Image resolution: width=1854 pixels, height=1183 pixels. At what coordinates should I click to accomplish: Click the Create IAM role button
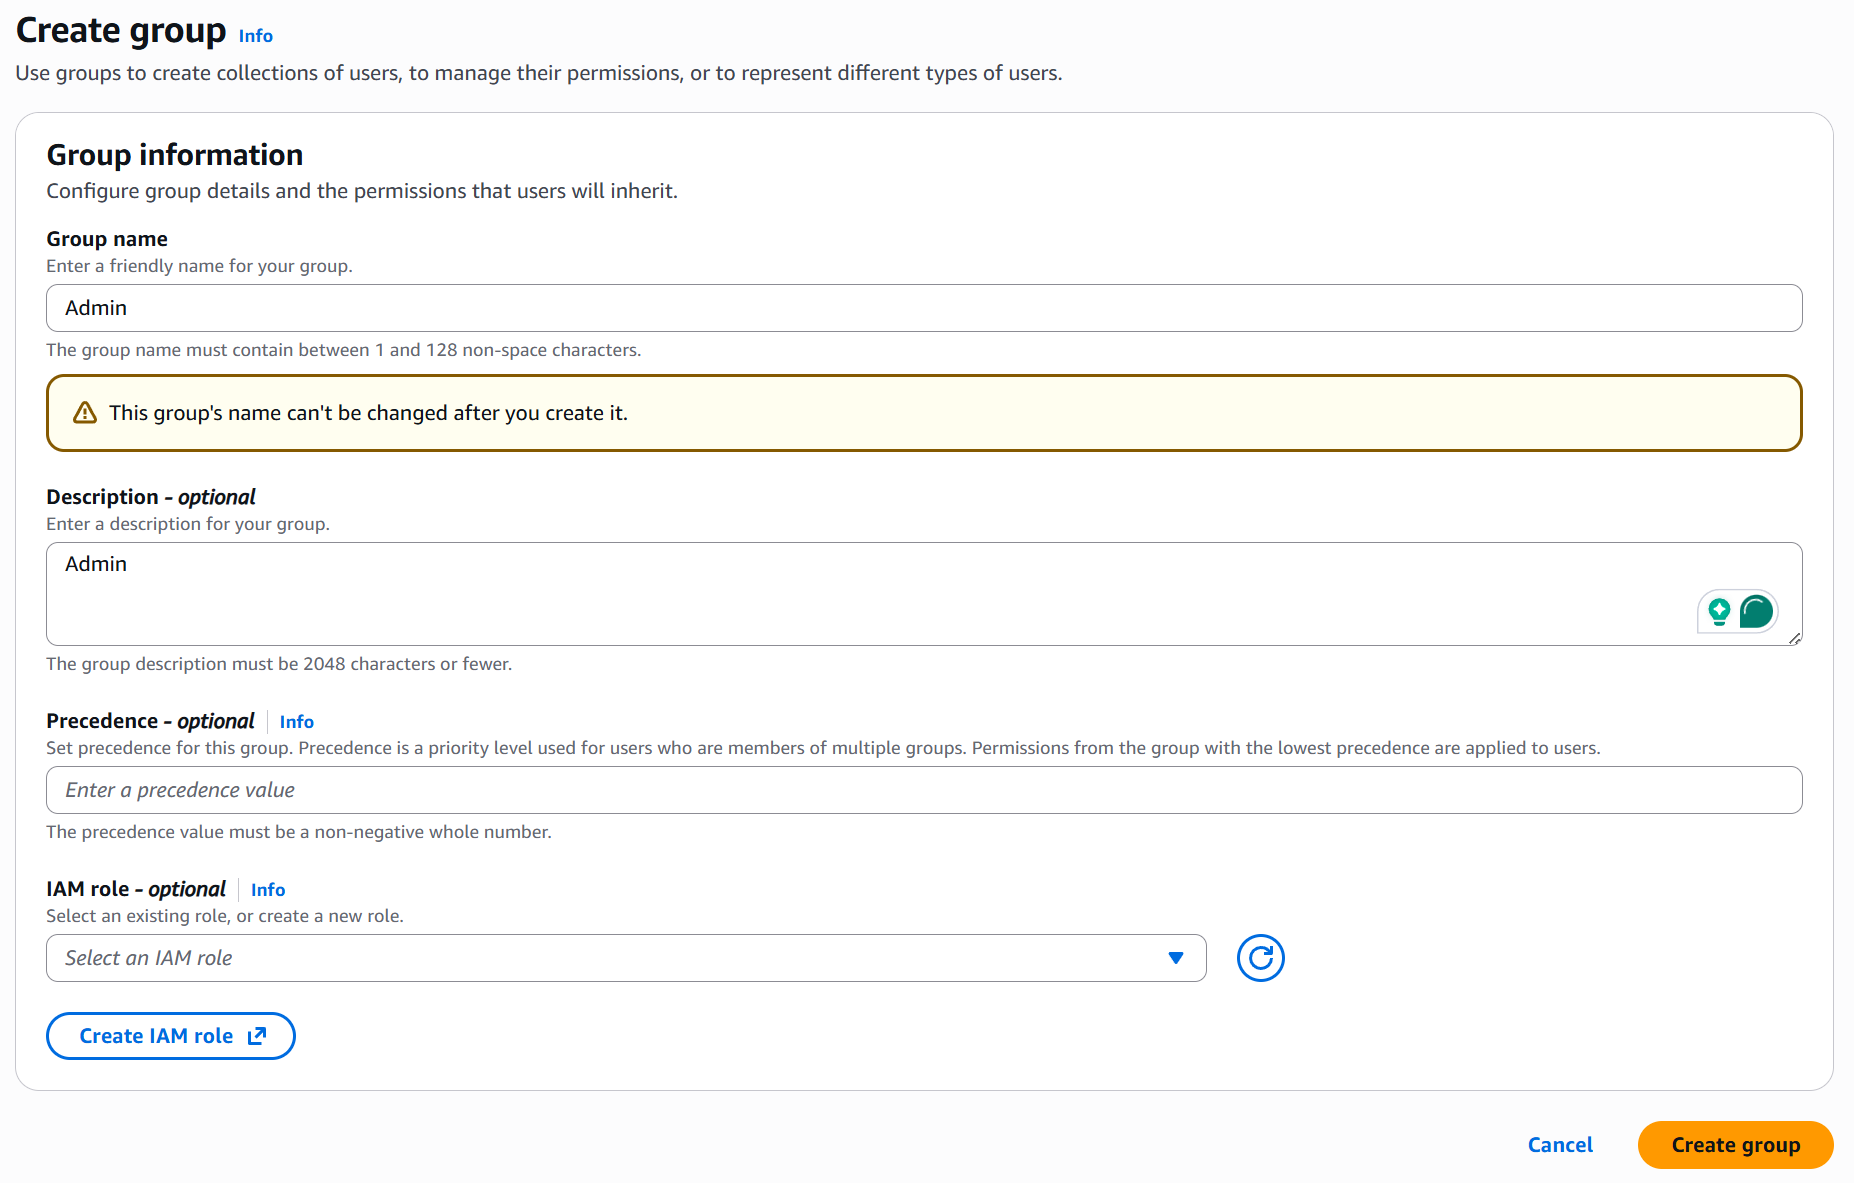[x=170, y=1036]
